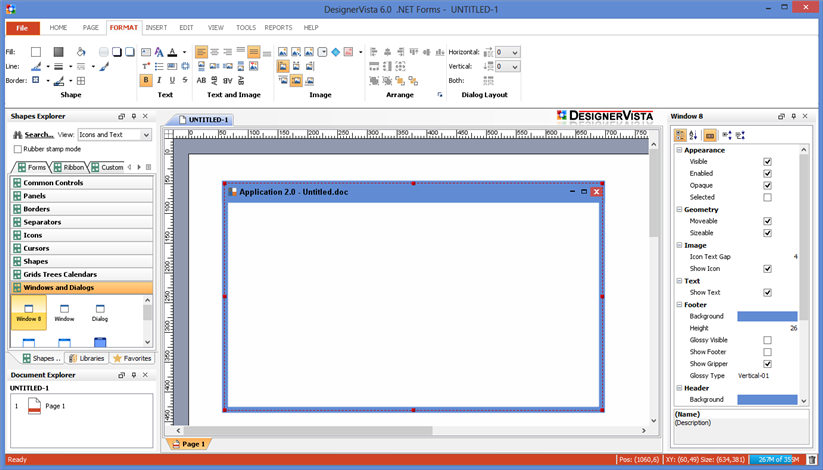
Task: Click the Border grid table icon
Action: 81,81
